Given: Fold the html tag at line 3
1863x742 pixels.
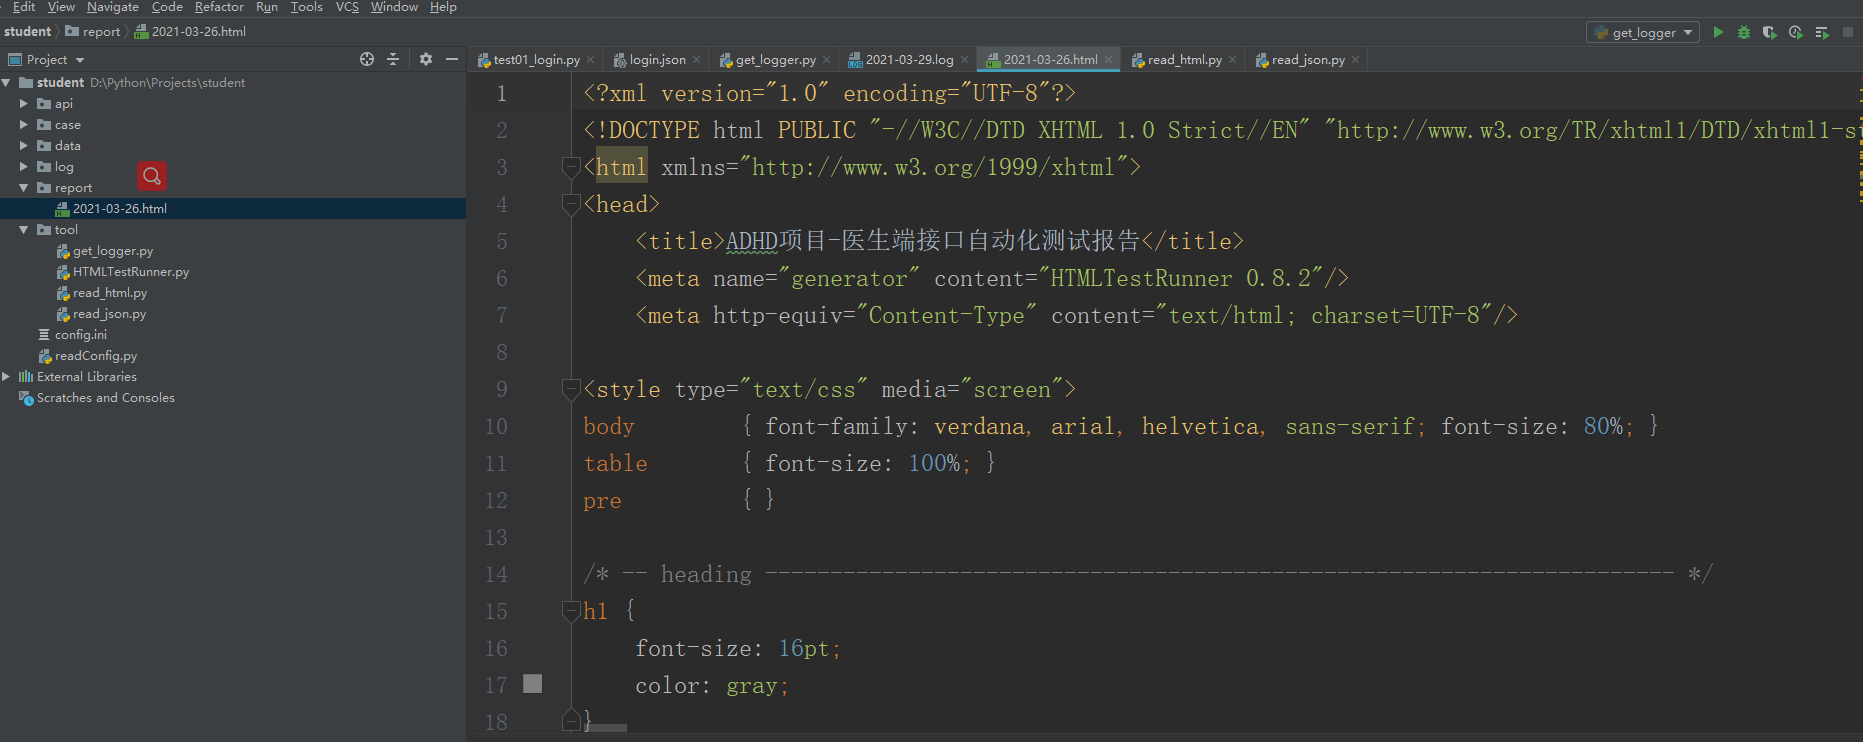Looking at the screenshot, I should click(571, 167).
